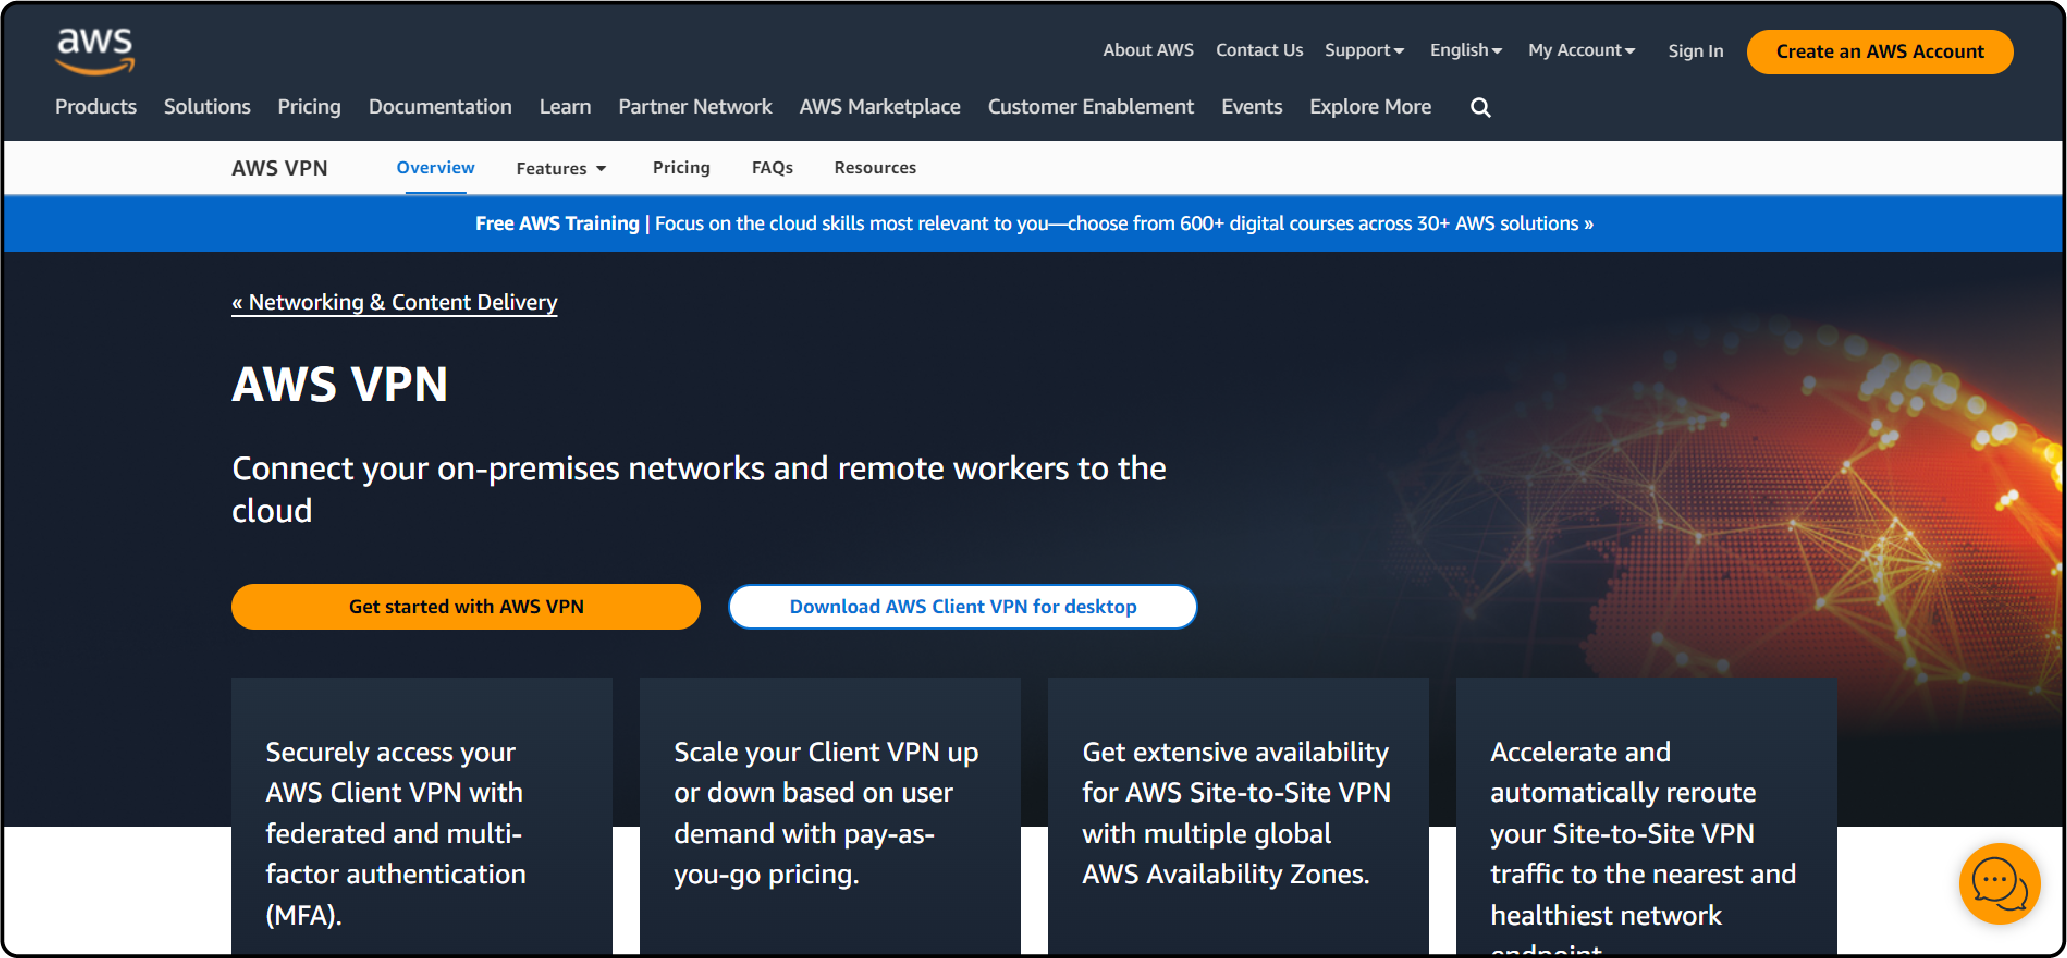The image size is (2067, 958).
Task: Open the Customer Enablement menu
Action: tap(1091, 107)
